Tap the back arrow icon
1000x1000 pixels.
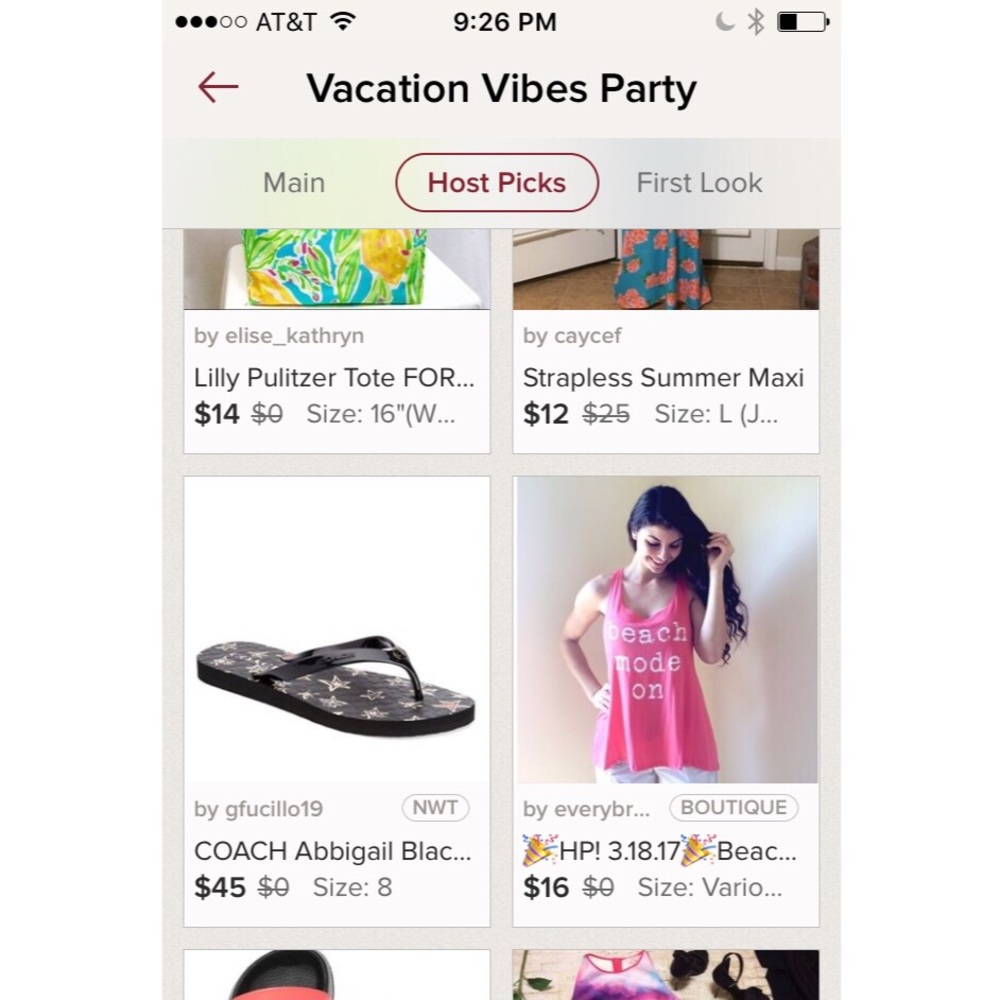218,88
